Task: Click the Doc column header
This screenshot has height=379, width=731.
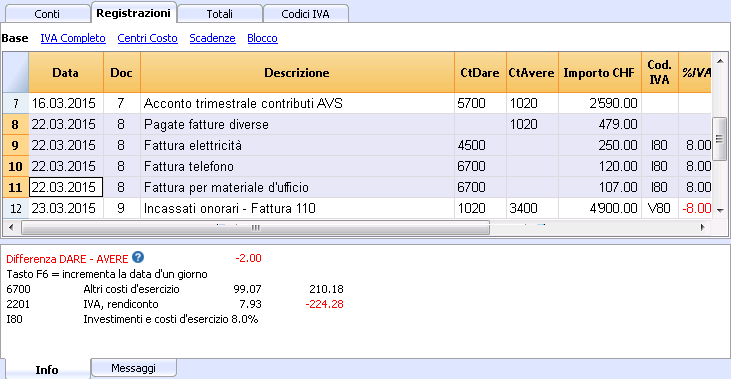Action: pyautogui.click(x=121, y=72)
